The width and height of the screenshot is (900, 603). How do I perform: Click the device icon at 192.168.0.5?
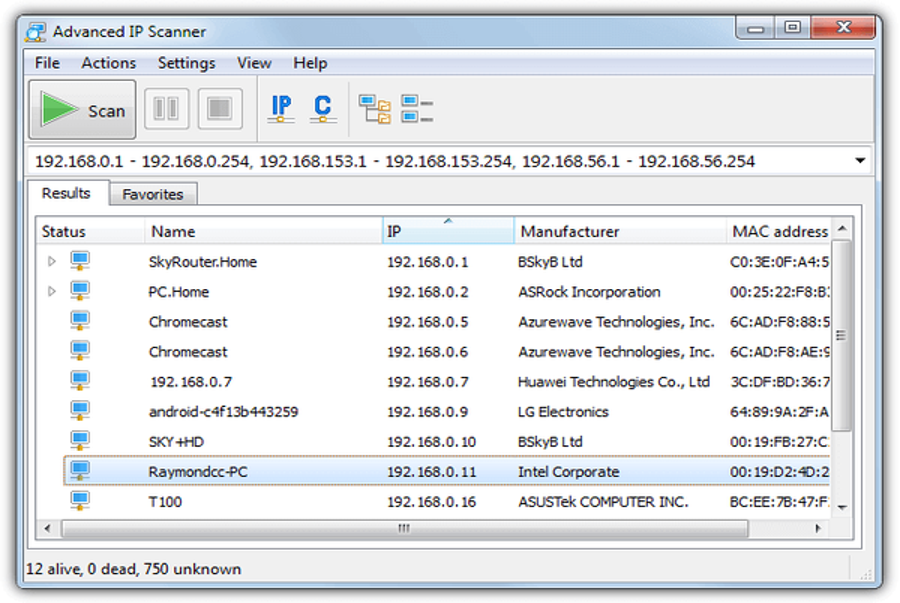coord(80,321)
